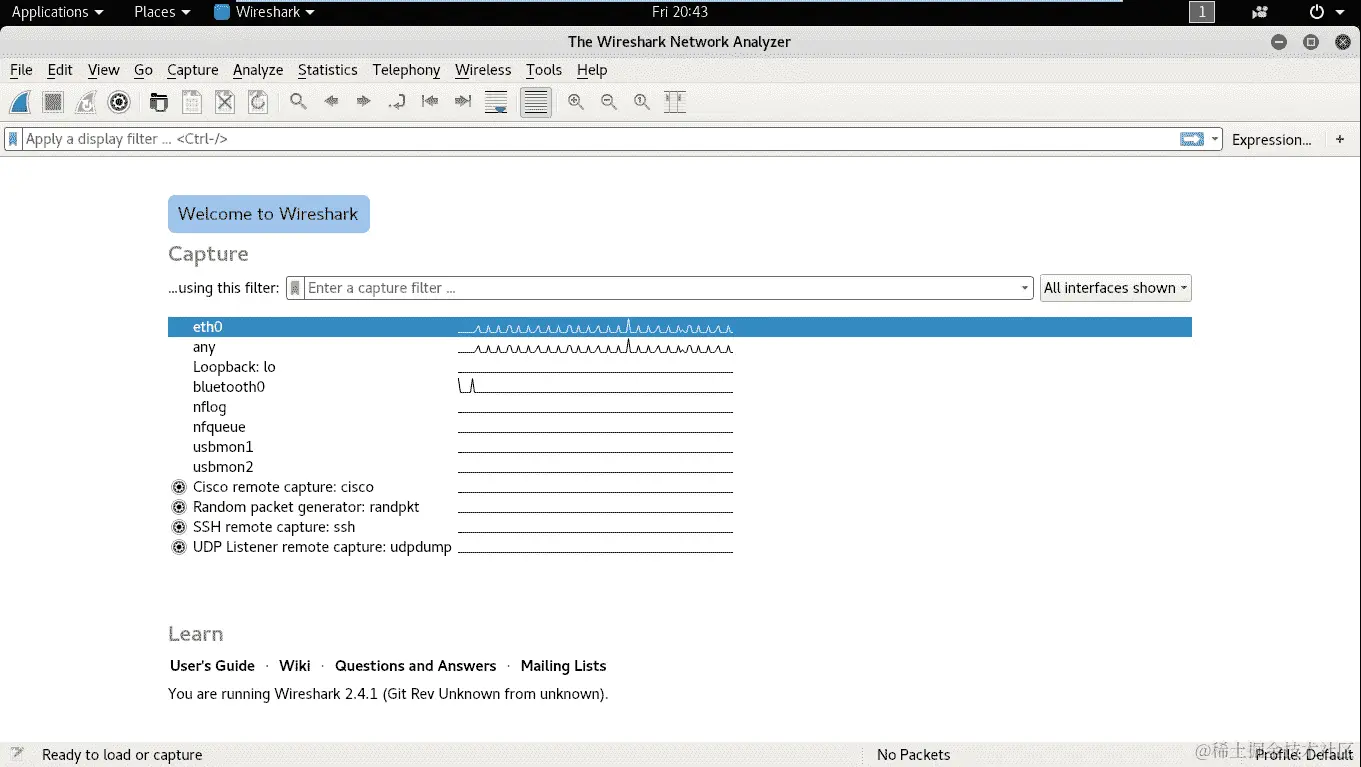Open a capture file using the folder icon
Image resolution: width=1361 pixels, height=767 pixels.
159,101
